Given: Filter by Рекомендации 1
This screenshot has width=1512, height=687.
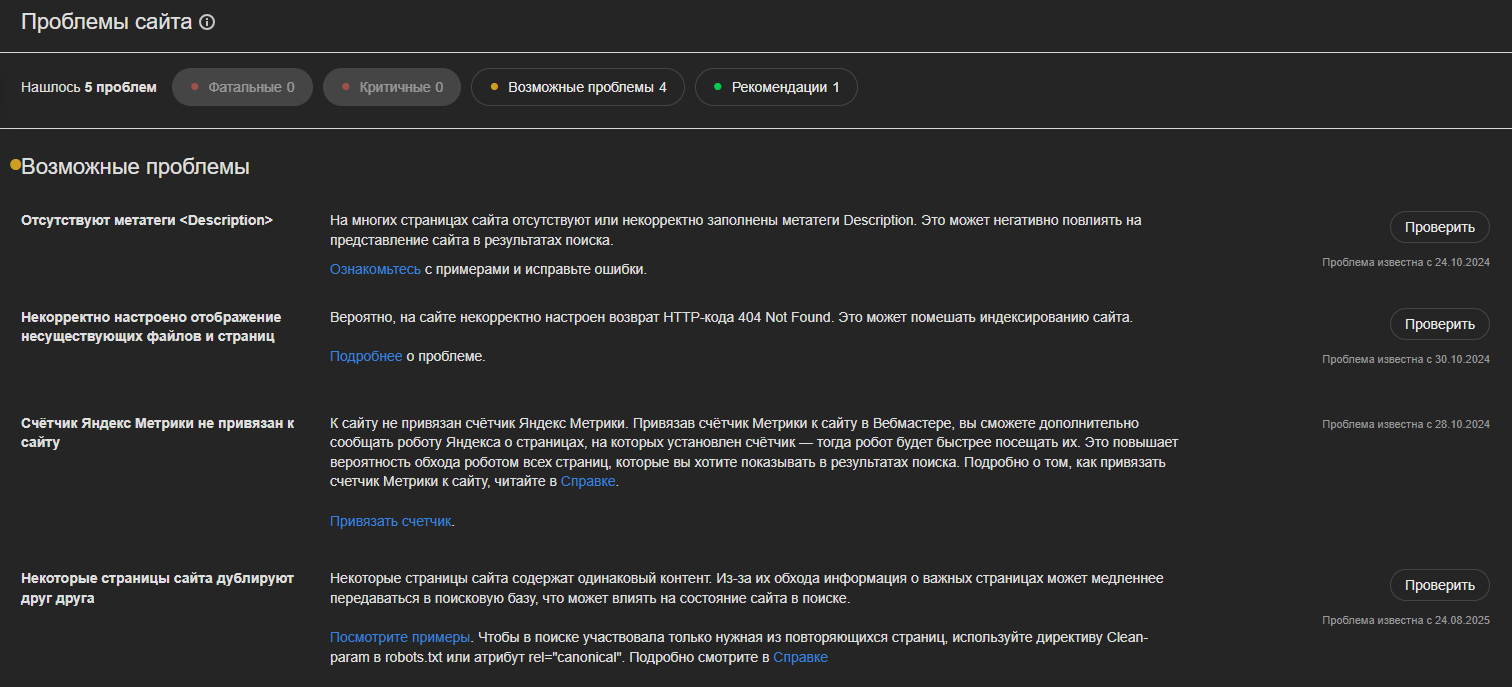Looking at the screenshot, I should point(775,87).
